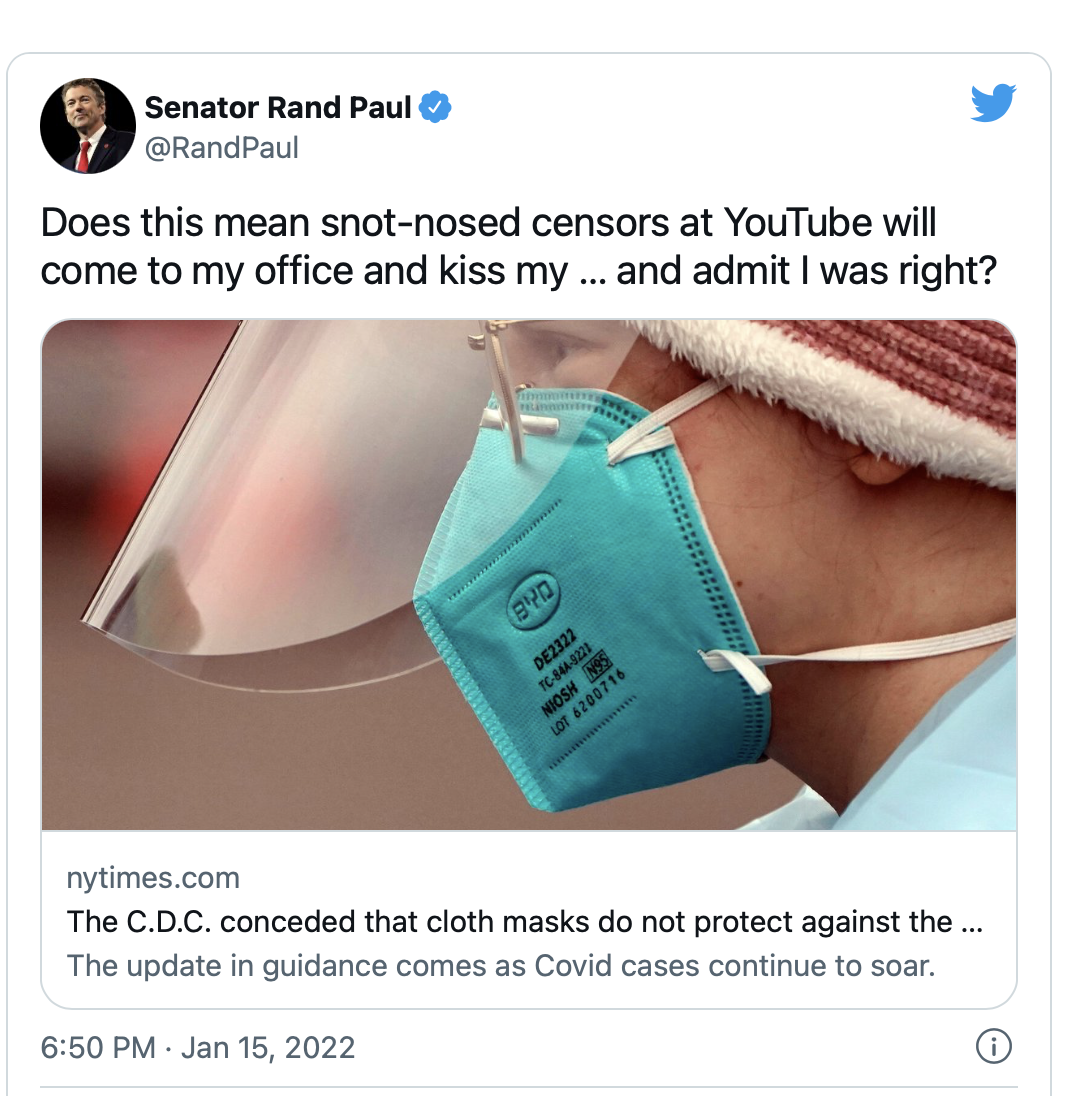This screenshot has height=1096, width=1072.
Task: Open the Senator Rand Paul display name
Action: tap(277, 108)
